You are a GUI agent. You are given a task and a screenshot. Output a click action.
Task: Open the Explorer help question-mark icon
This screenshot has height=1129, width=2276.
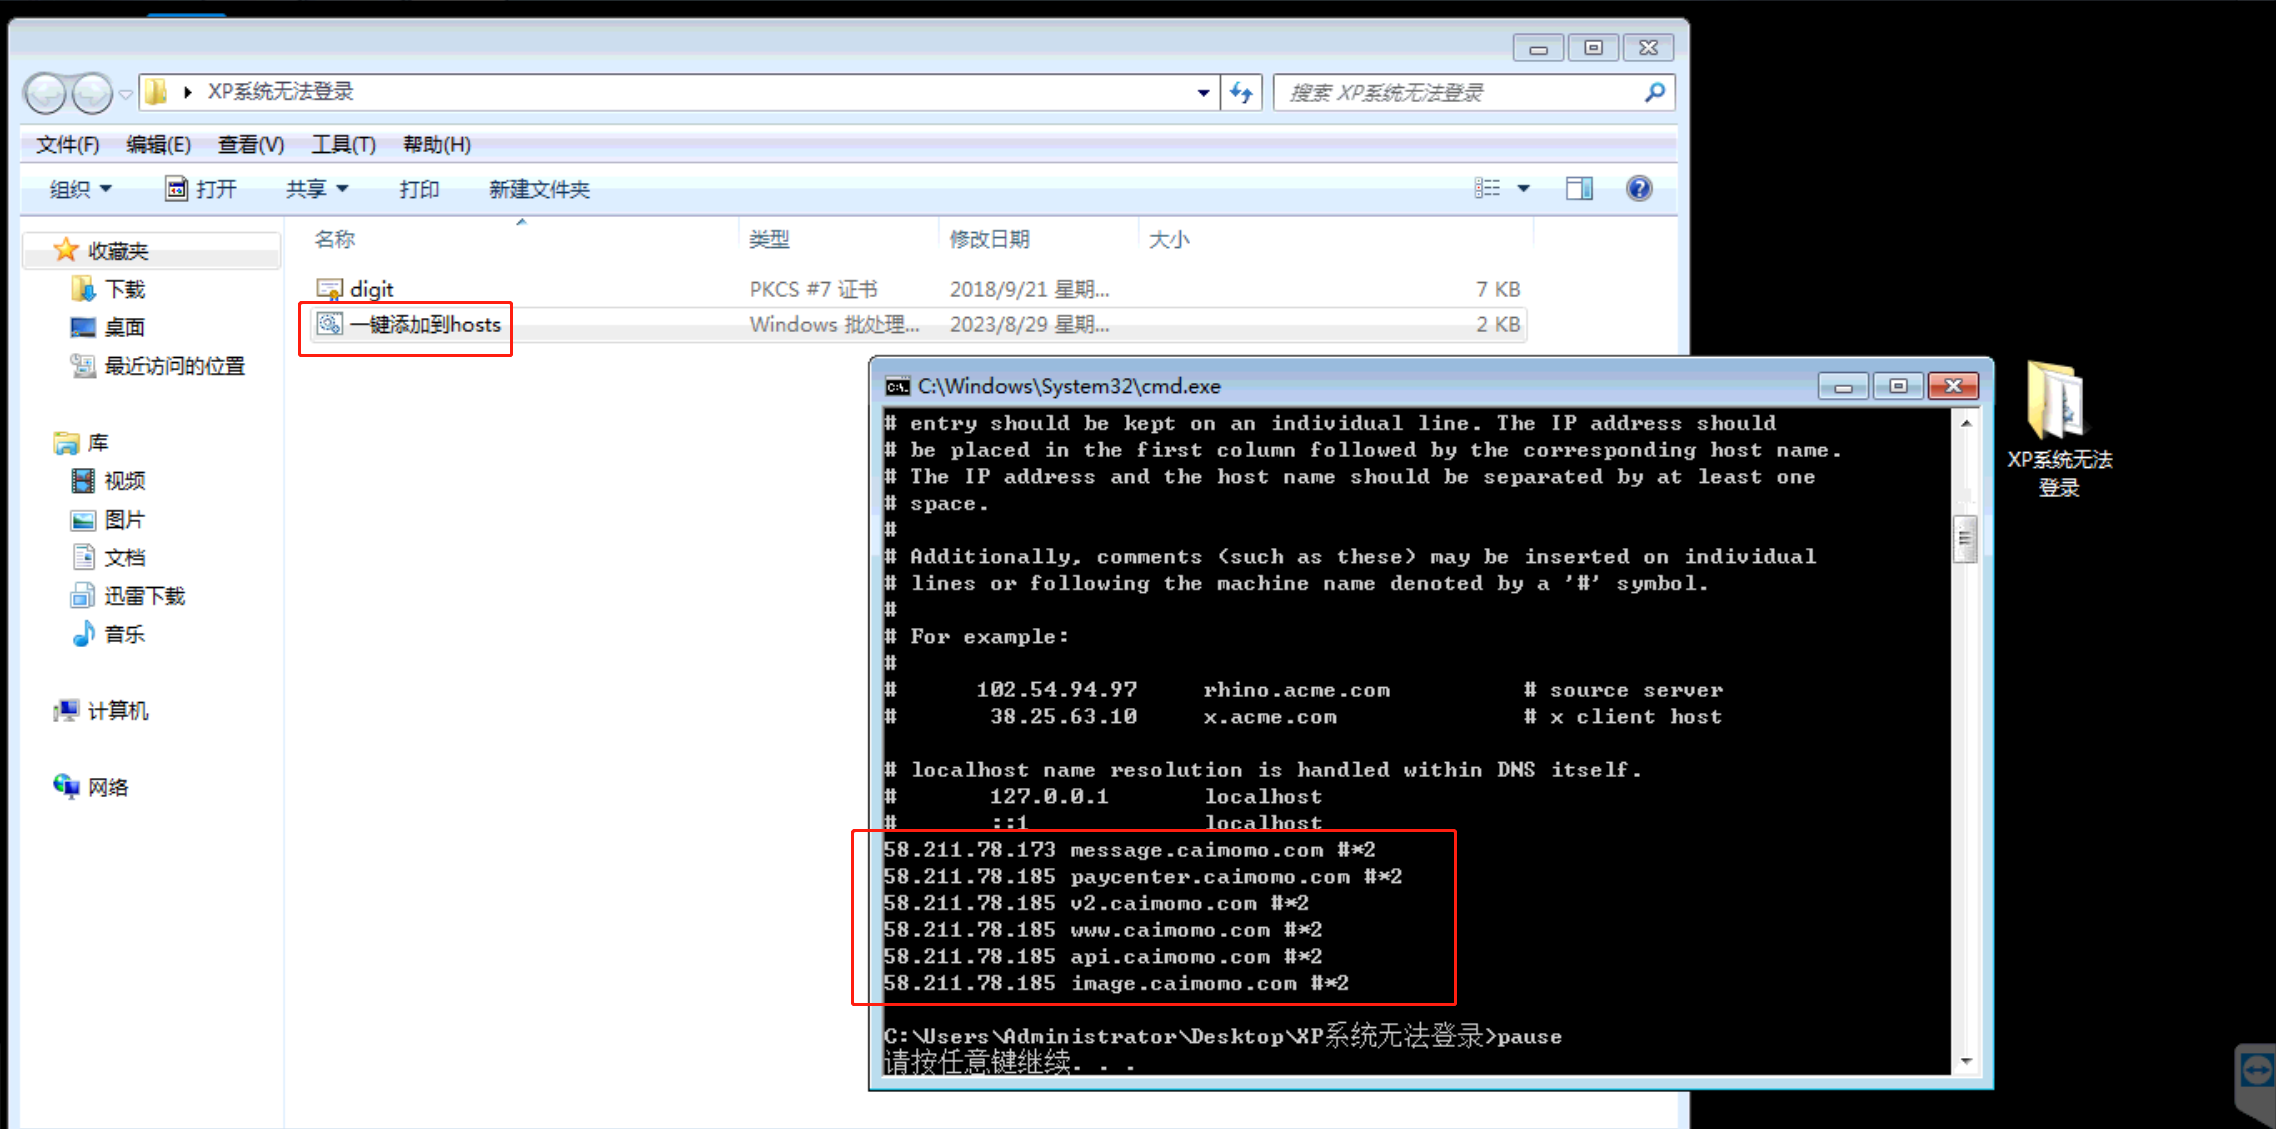pyautogui.click(x=1639, y=188)
